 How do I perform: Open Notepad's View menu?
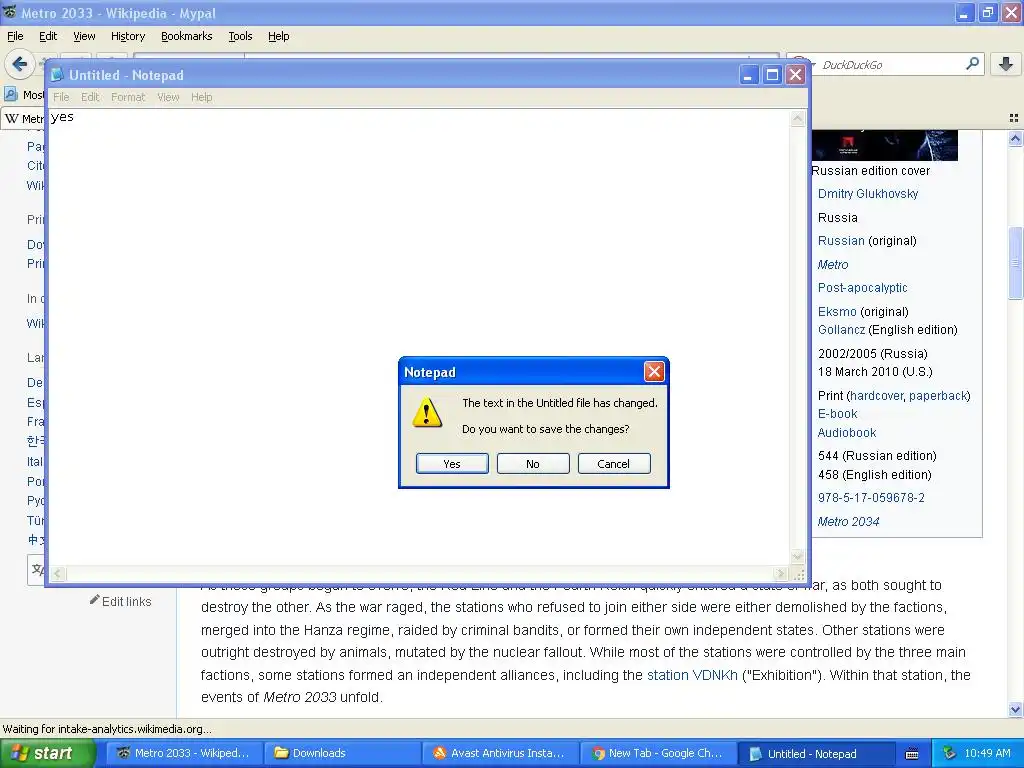coord(168,97)
